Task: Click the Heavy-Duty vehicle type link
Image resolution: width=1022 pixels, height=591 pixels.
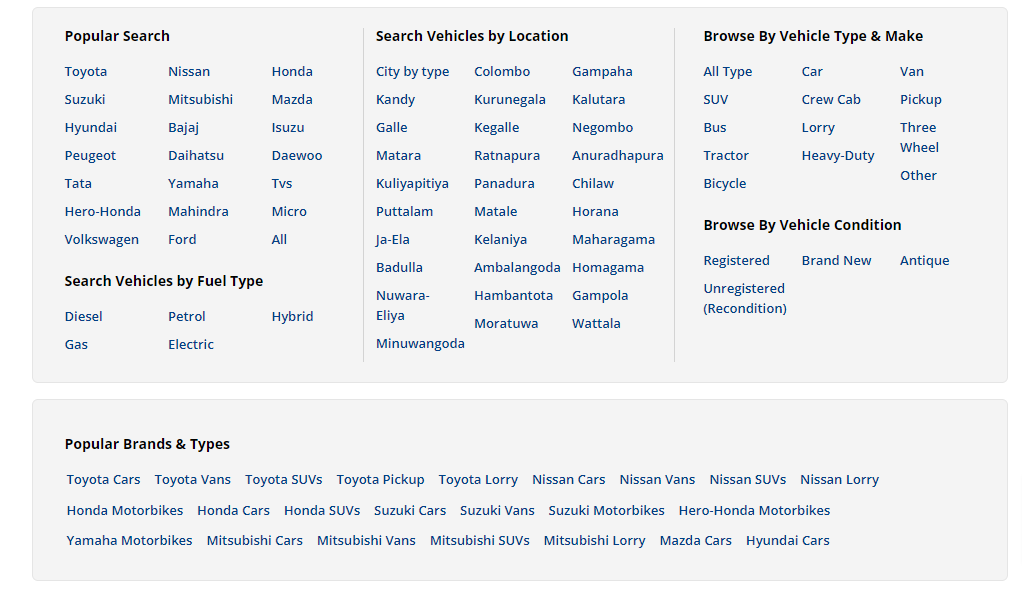Action: (x=837, y=156)
